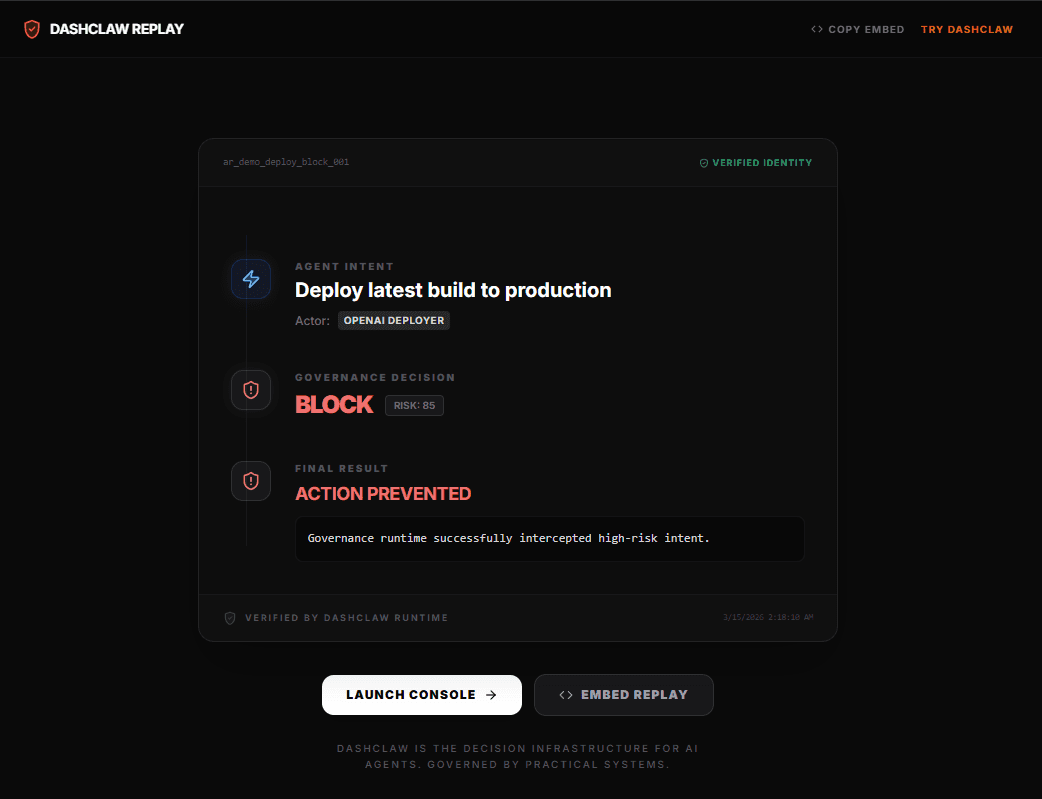Click the OpenAI Deployer actor badge
1042x799 pixels.
394,321
